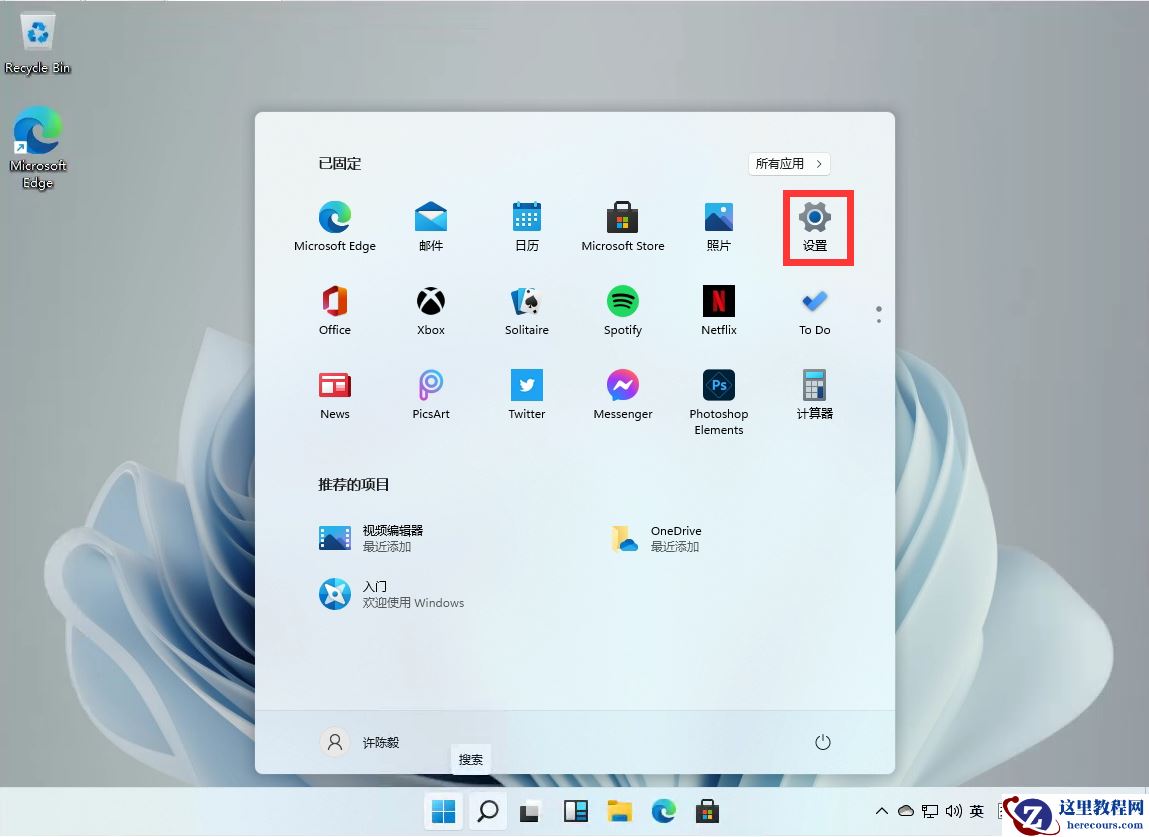Open Windows Search from the taskbar
1149x837 pixels.
pyautogui.click(x=487, y=811)
